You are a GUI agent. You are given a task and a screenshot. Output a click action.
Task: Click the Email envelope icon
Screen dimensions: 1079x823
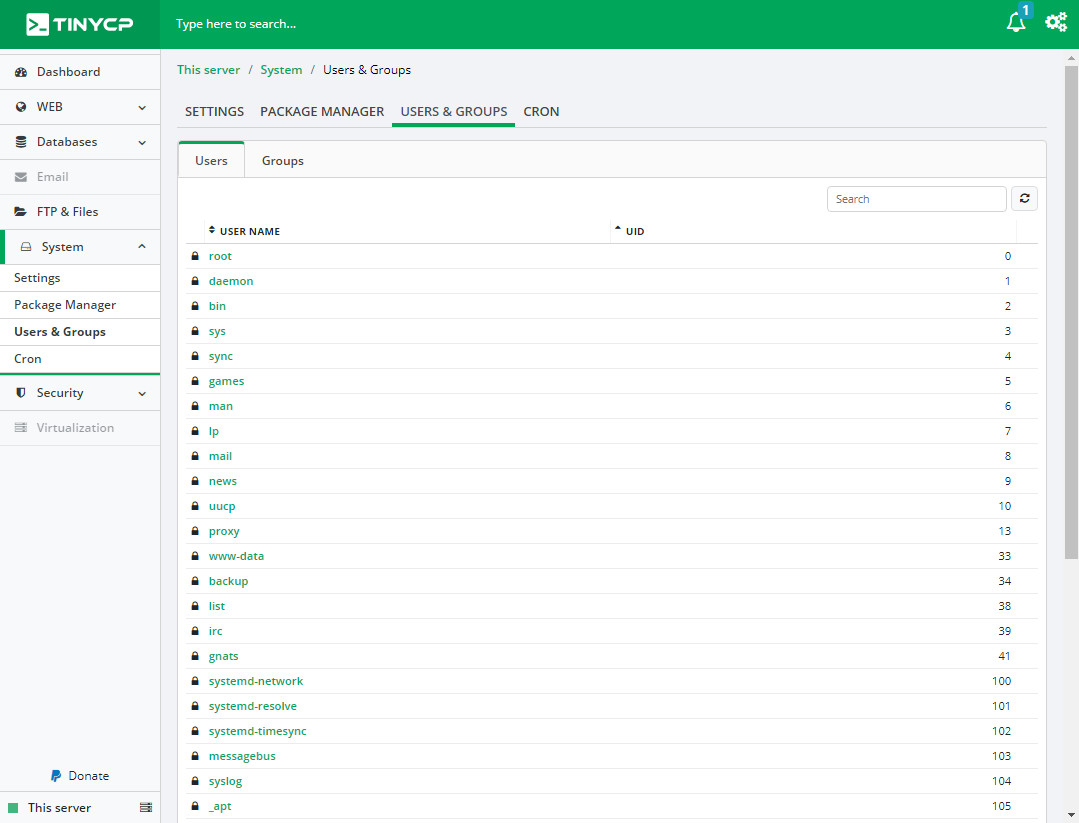click(21, 177)
